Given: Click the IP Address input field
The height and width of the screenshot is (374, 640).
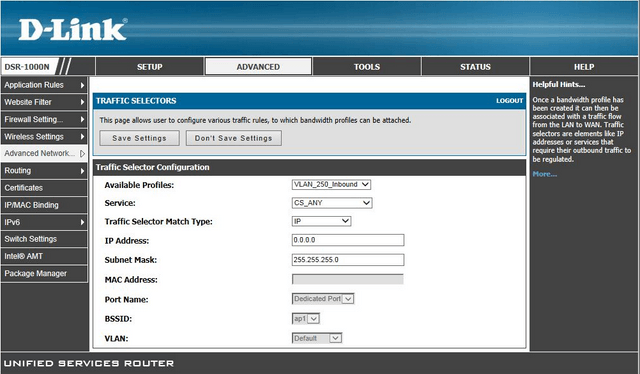Looking at the screenshot, I should (348, 240).
